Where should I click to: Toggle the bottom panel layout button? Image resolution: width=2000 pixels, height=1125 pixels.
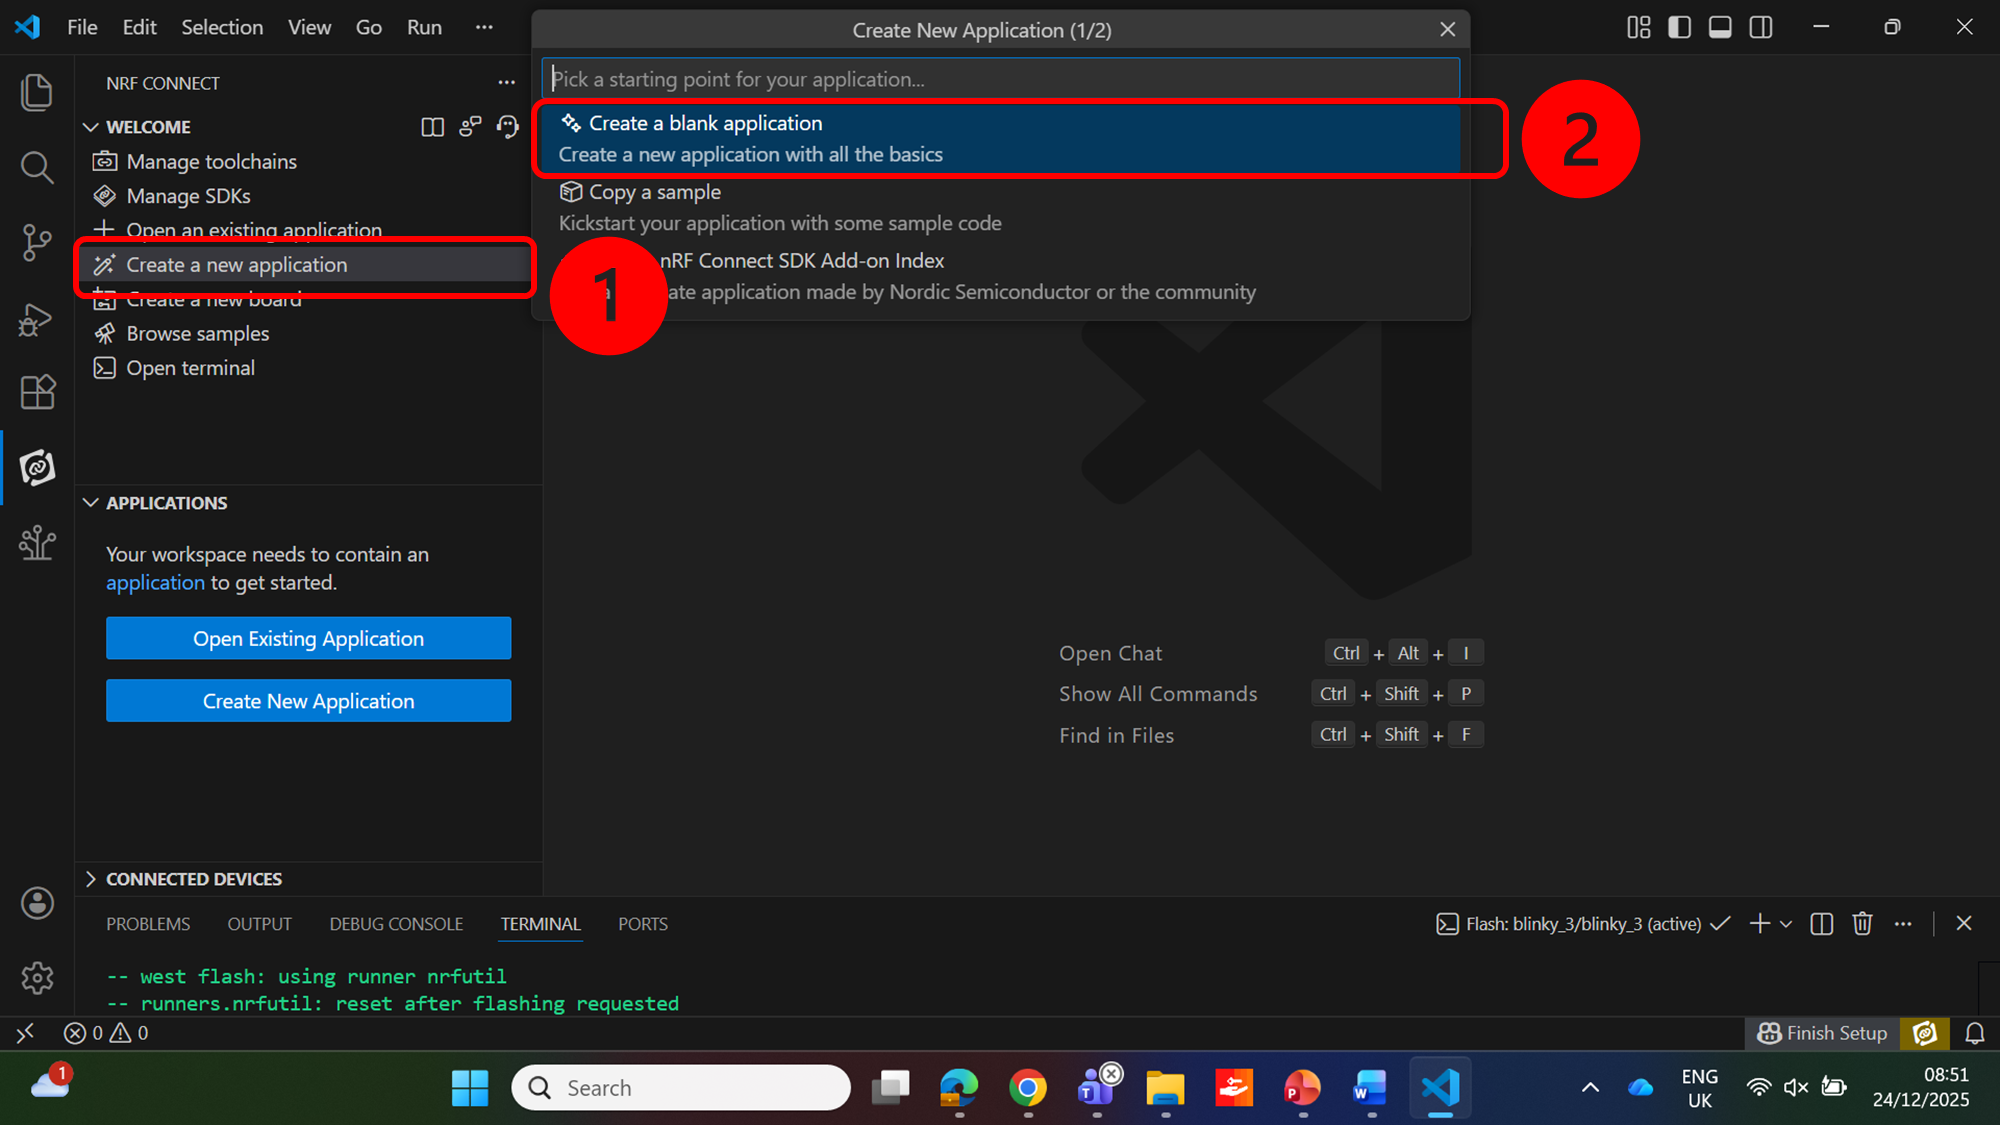[1720, 28]
